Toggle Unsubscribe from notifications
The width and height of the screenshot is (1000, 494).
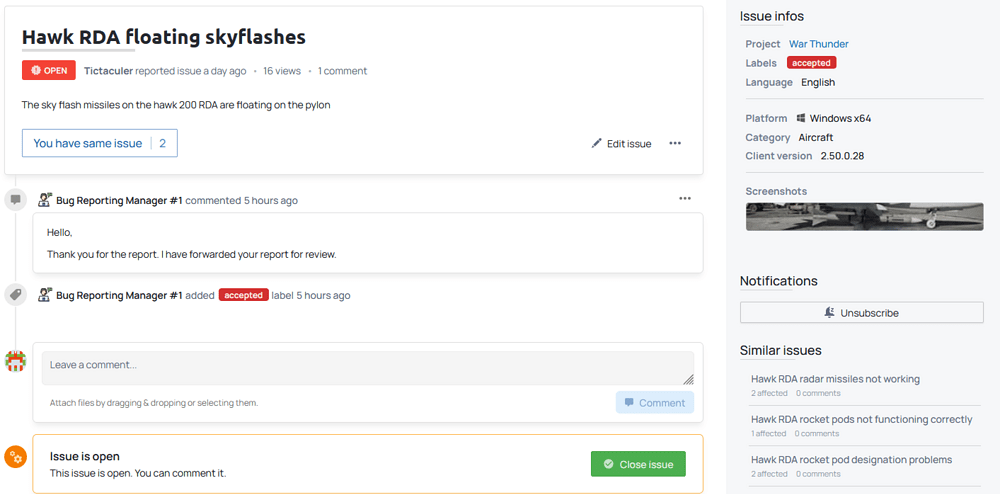[x=861, y=313]
